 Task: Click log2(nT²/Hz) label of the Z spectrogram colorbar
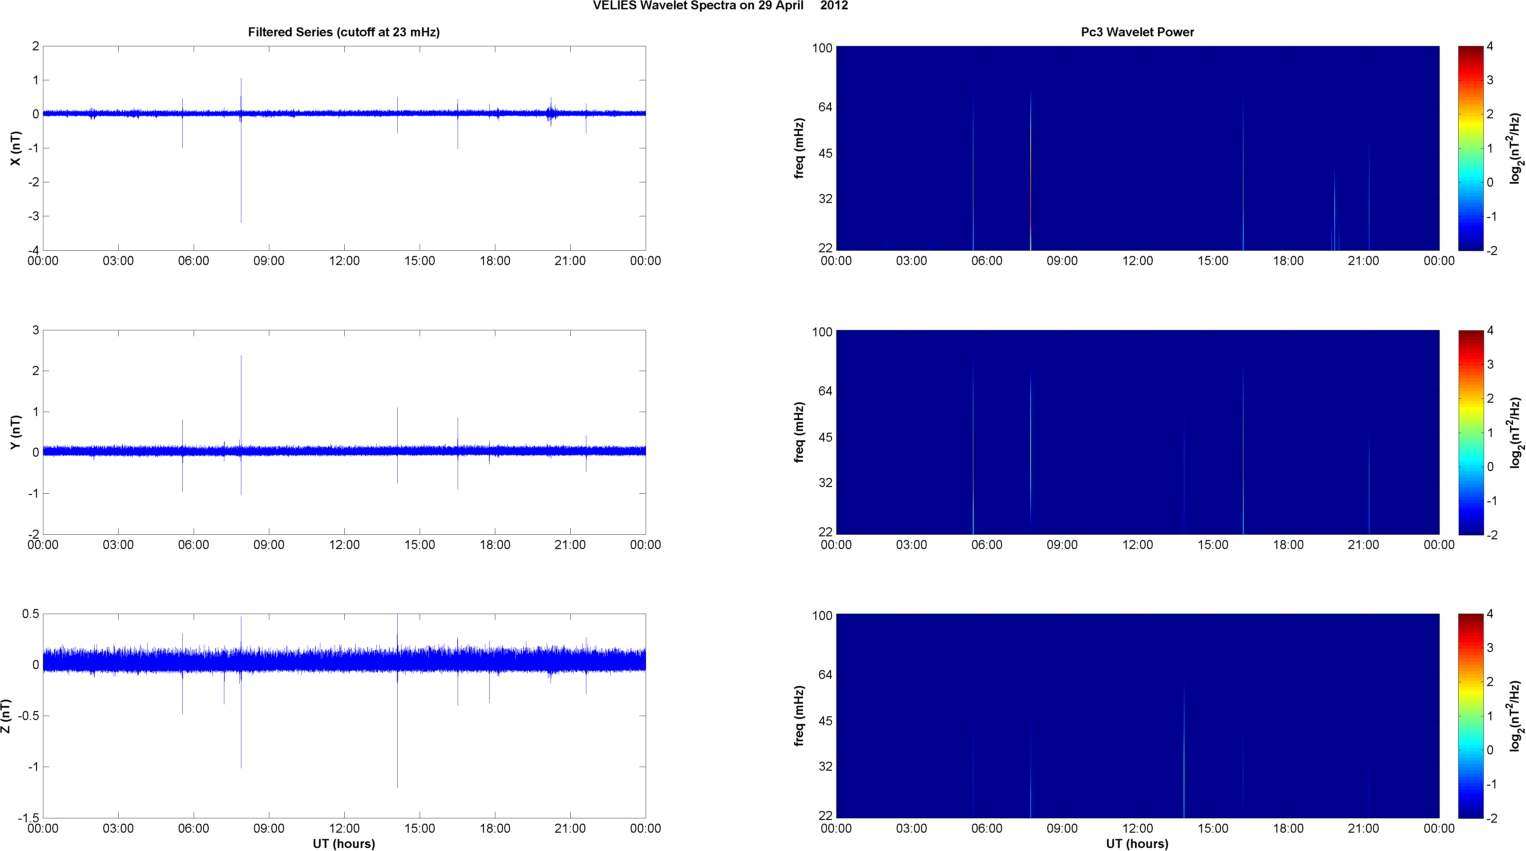coord(1516,716)
